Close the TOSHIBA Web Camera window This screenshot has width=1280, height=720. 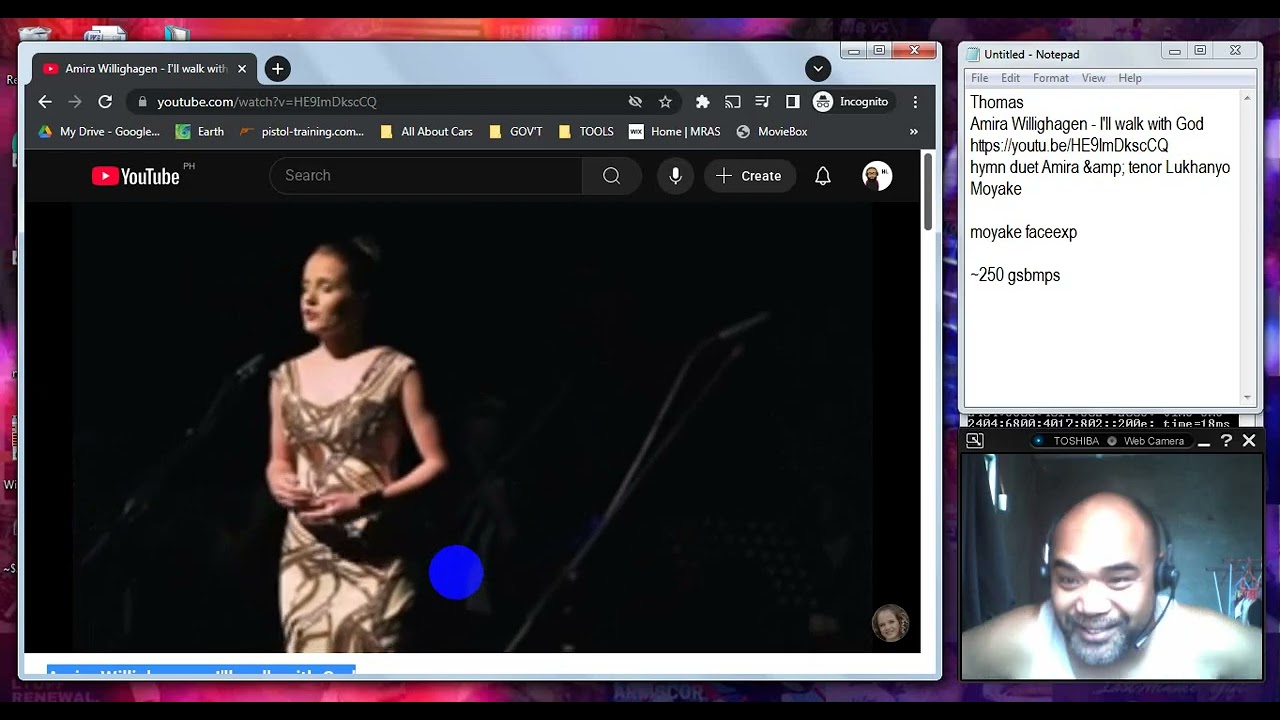click(1249, 440)
